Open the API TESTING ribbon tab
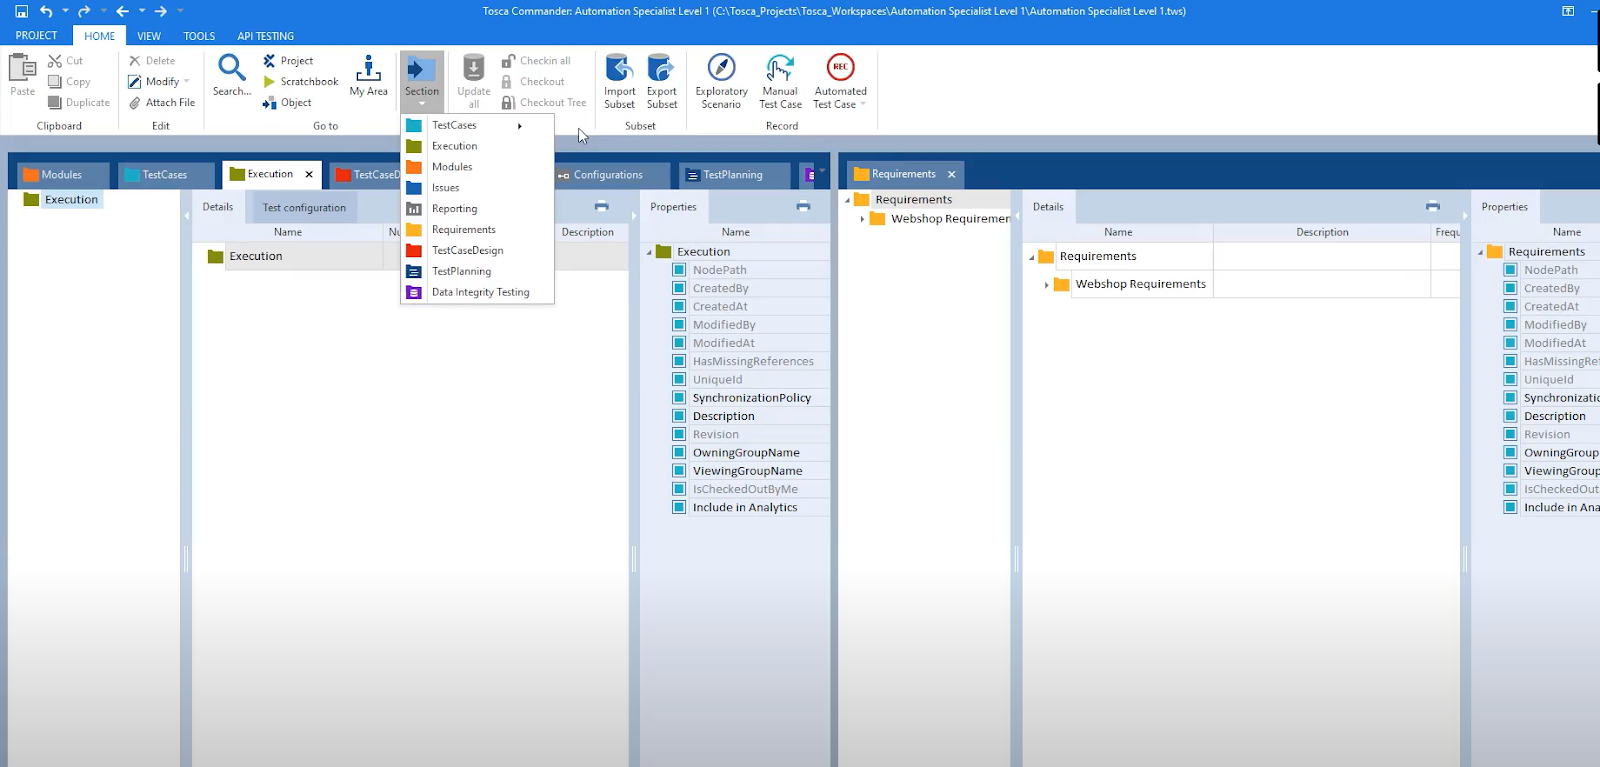Screen dimensions: 1600x767 [x=265, y=36]
